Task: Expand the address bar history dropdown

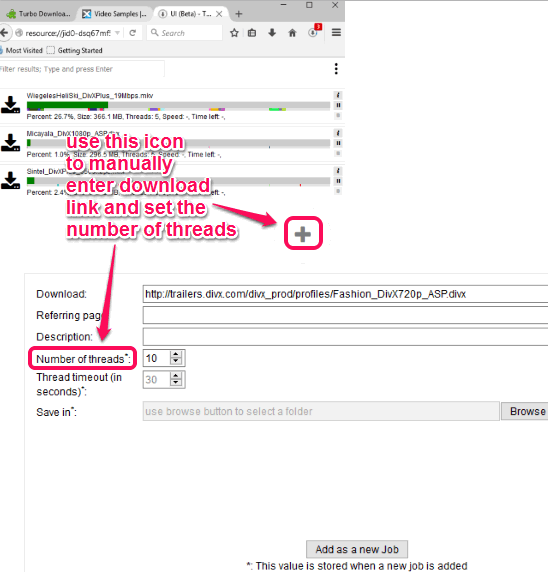Action: tap(117, 33)
